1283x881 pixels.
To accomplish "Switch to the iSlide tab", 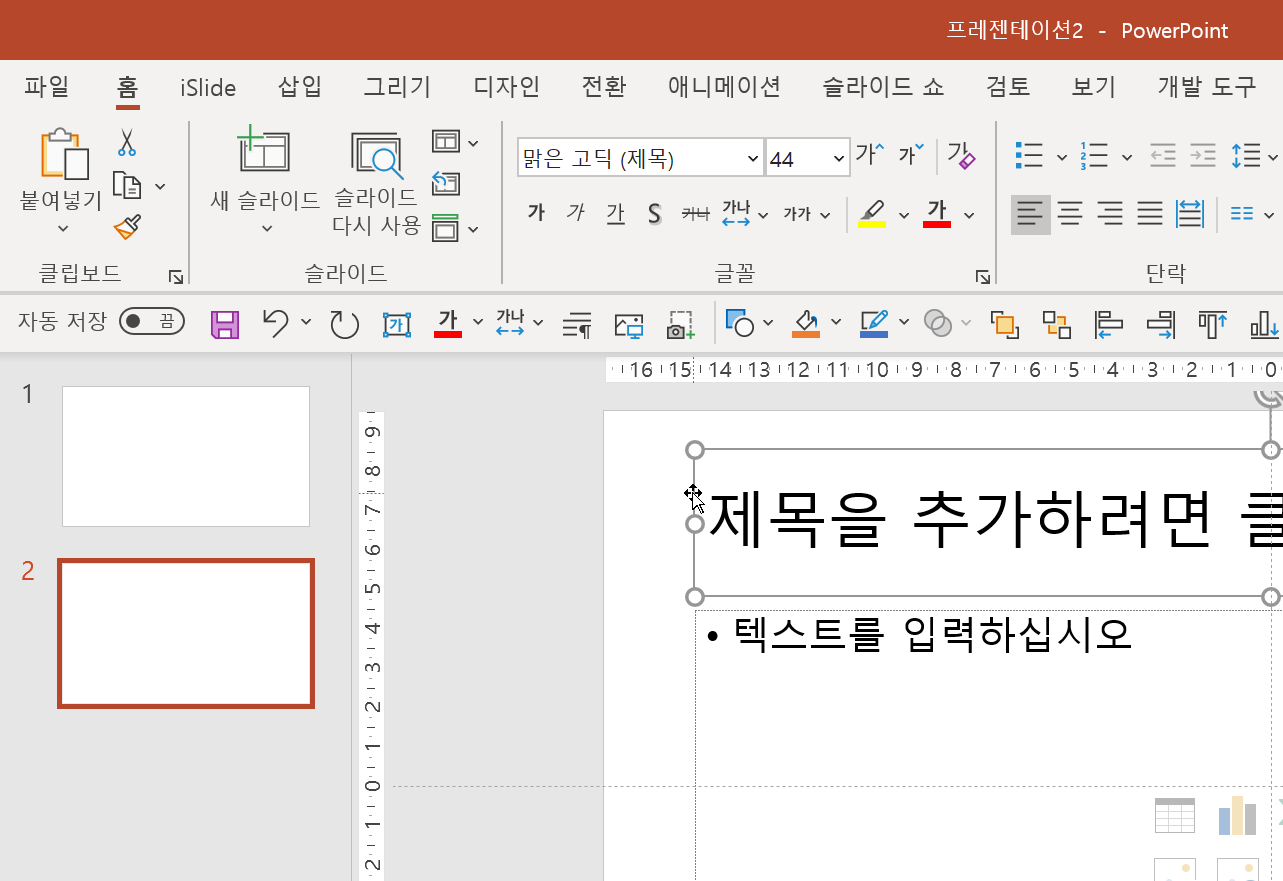I will 208,87.
